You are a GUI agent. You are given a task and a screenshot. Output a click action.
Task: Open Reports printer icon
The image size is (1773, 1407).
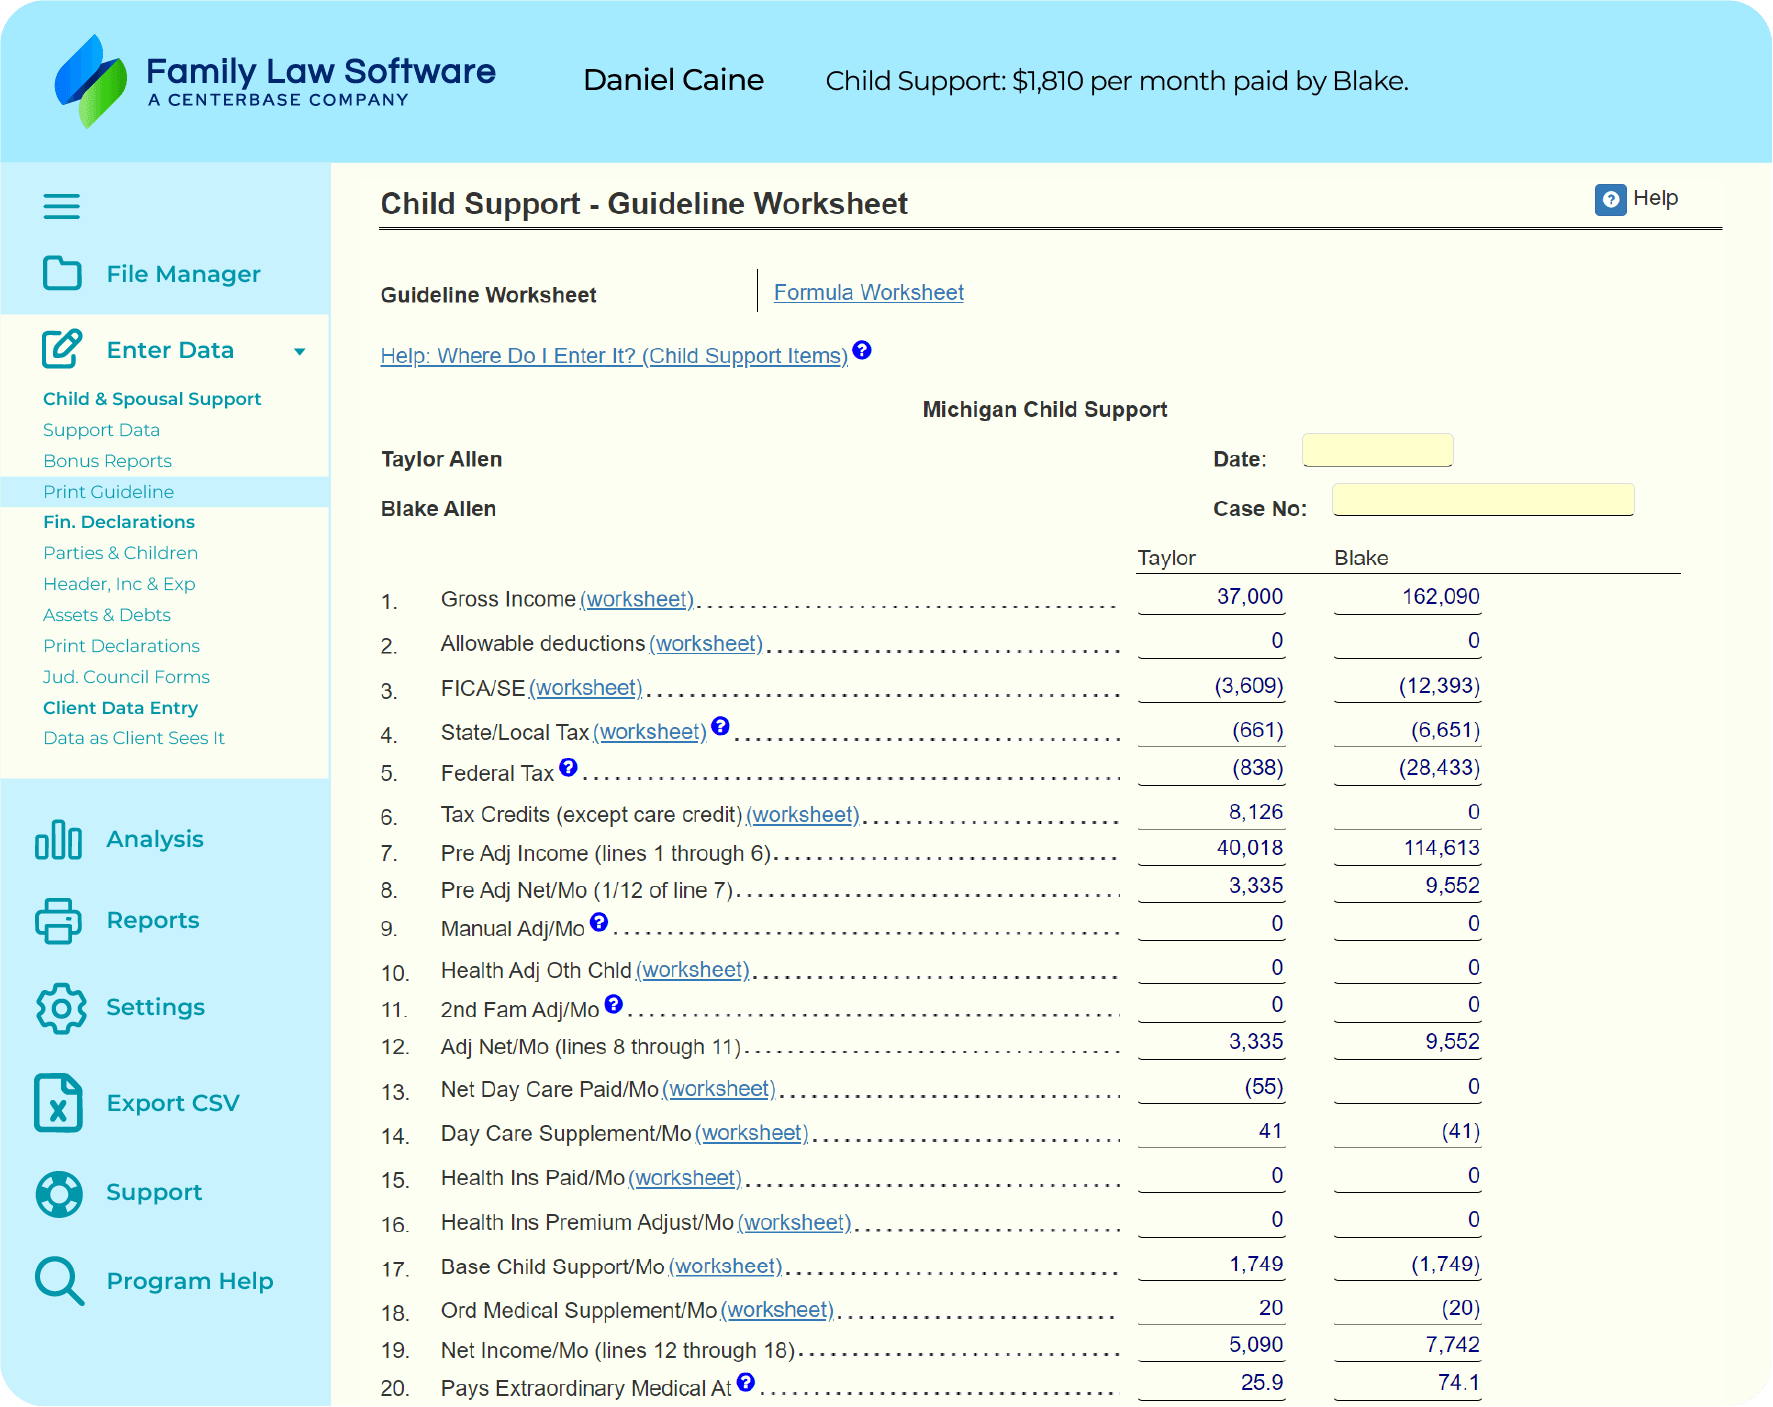(59, 921)
